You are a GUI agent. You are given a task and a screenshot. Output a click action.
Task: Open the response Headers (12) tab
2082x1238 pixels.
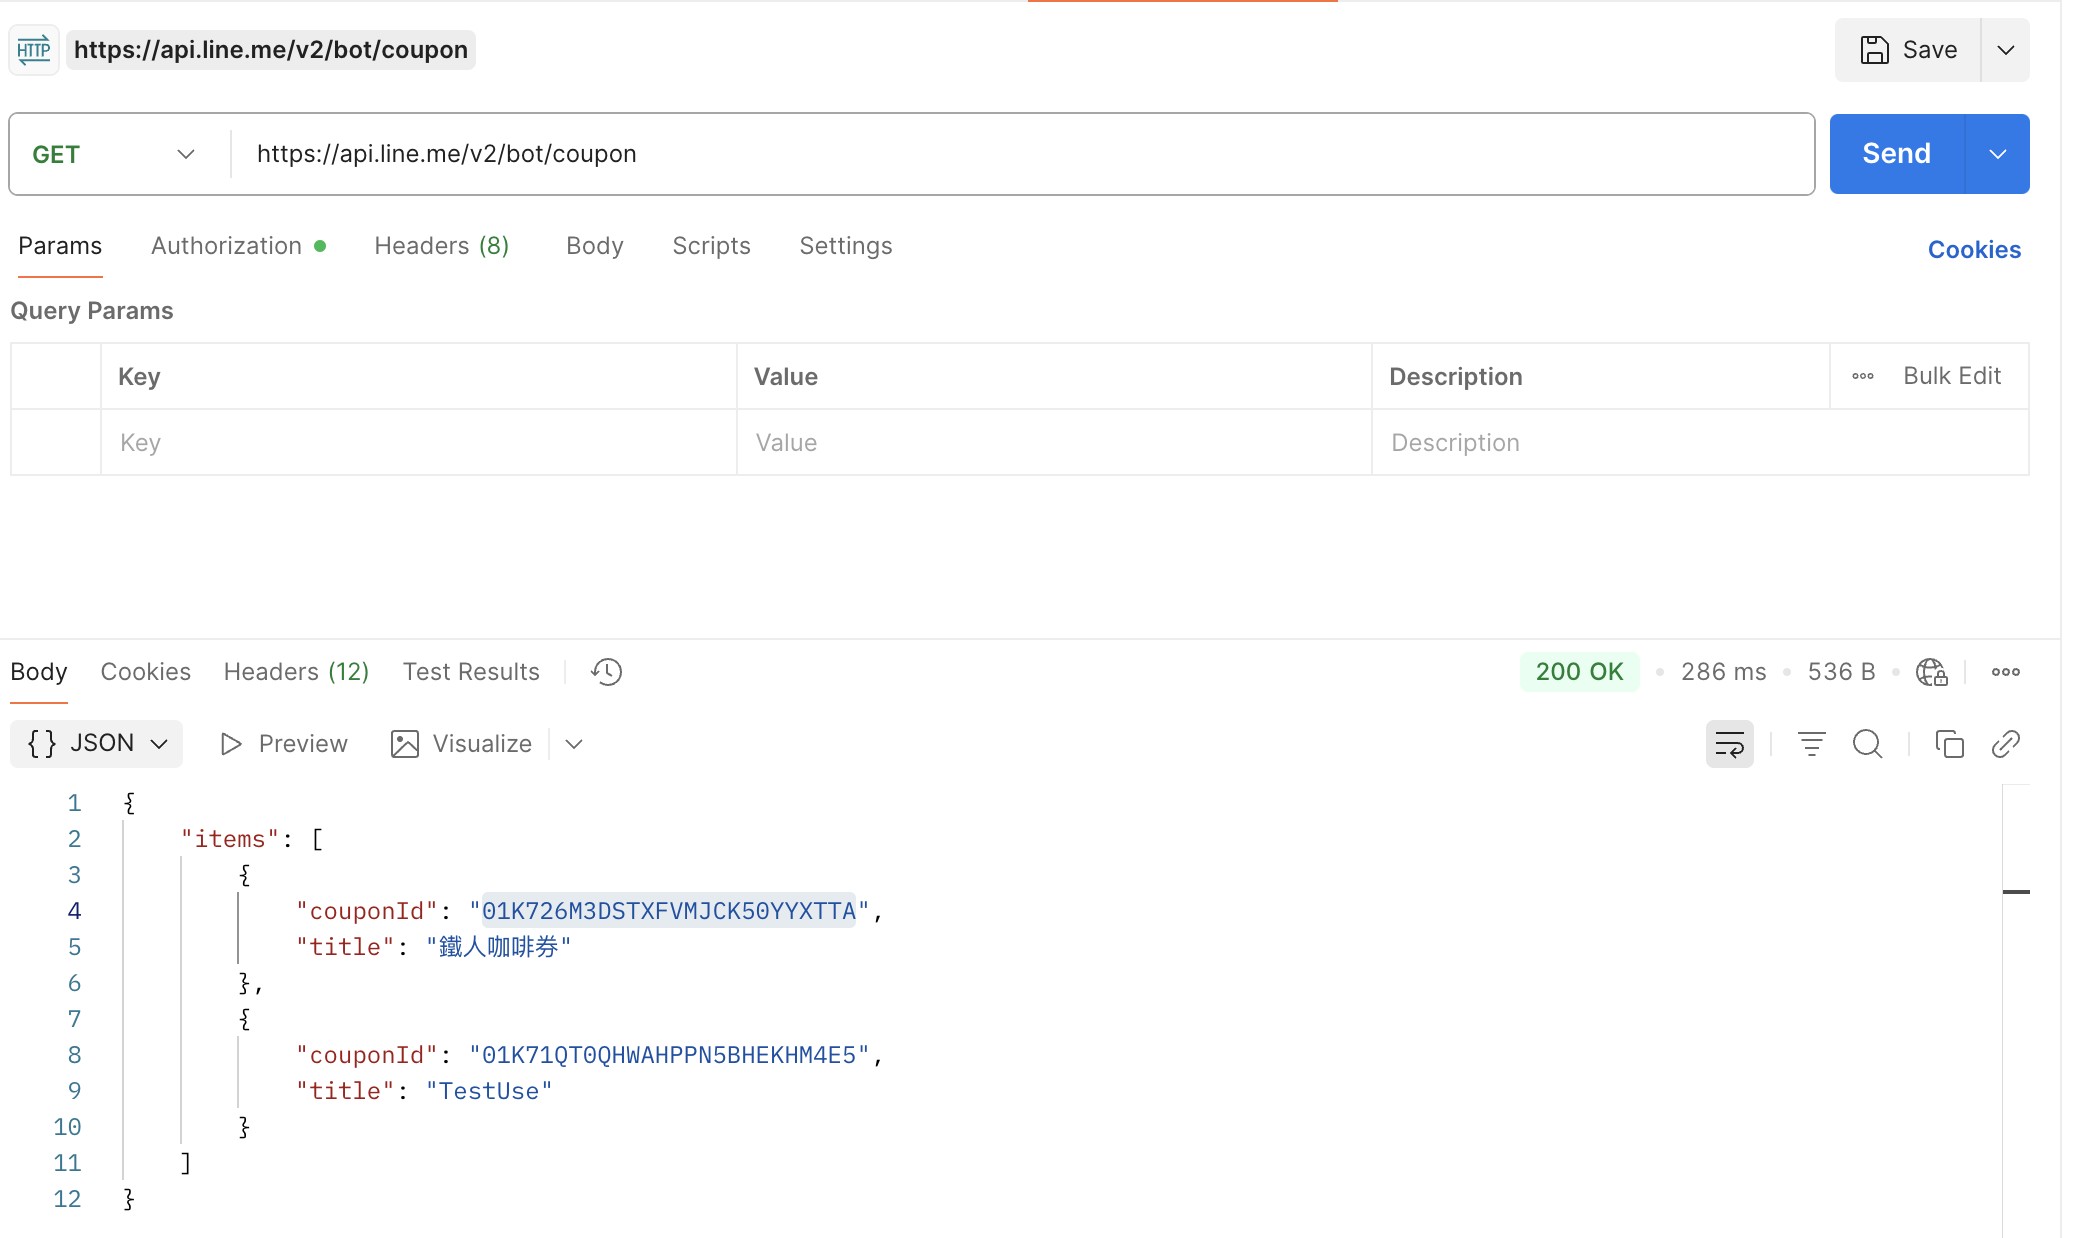296,672
